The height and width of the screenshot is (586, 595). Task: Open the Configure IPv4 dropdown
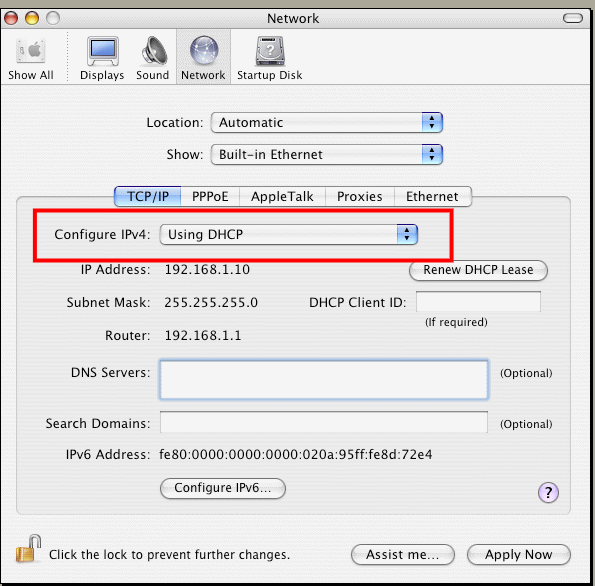pyautogui.click(x=289, y=235)
